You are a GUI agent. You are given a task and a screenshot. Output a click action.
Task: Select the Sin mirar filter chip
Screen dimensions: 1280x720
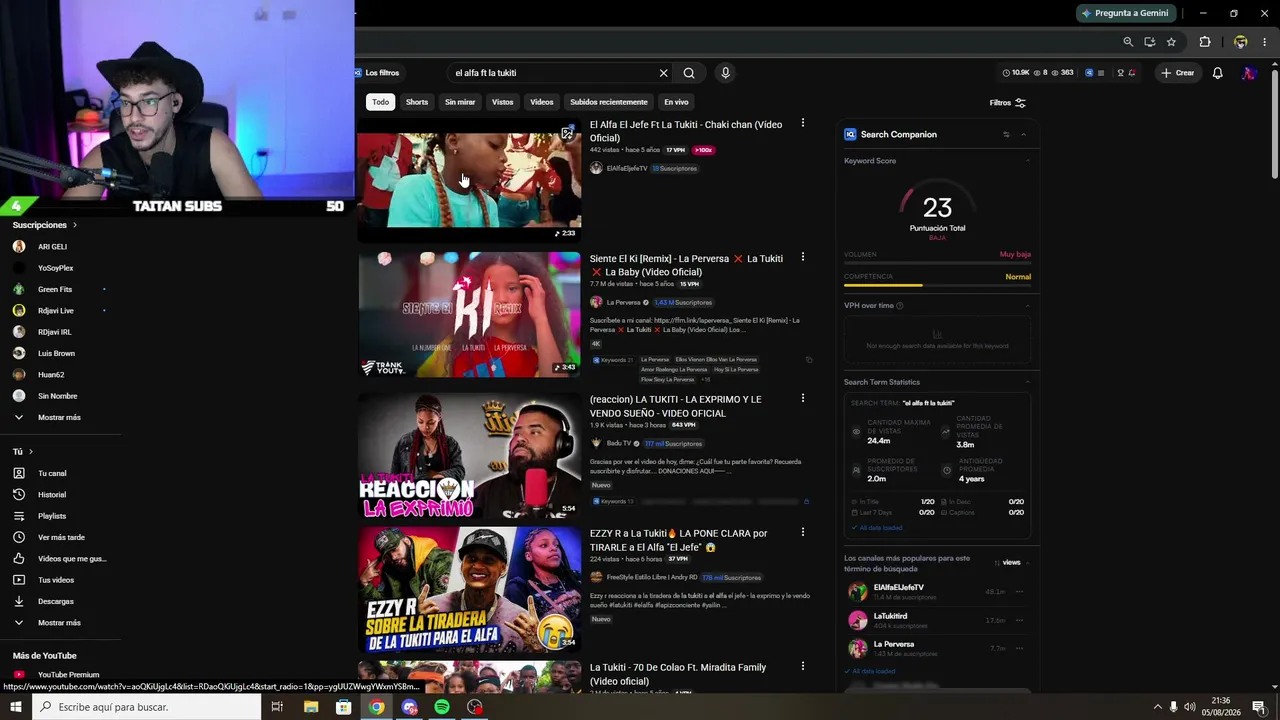tap(460, 102)
